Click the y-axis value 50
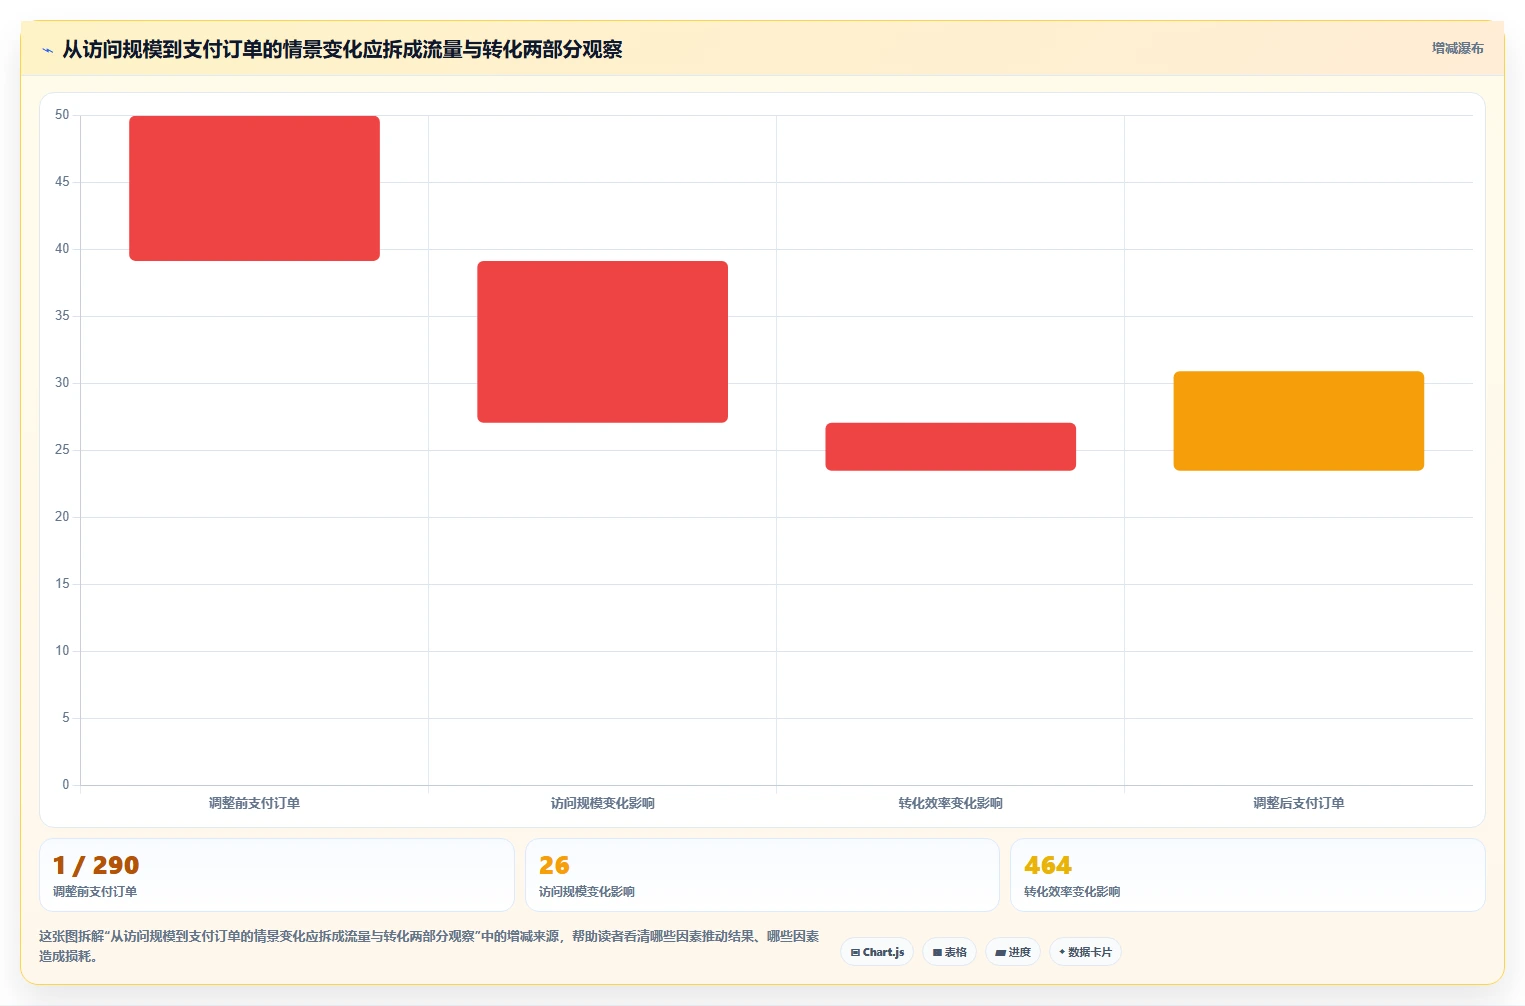This screenshot has width=1525, height=1006. pos(62,115)
